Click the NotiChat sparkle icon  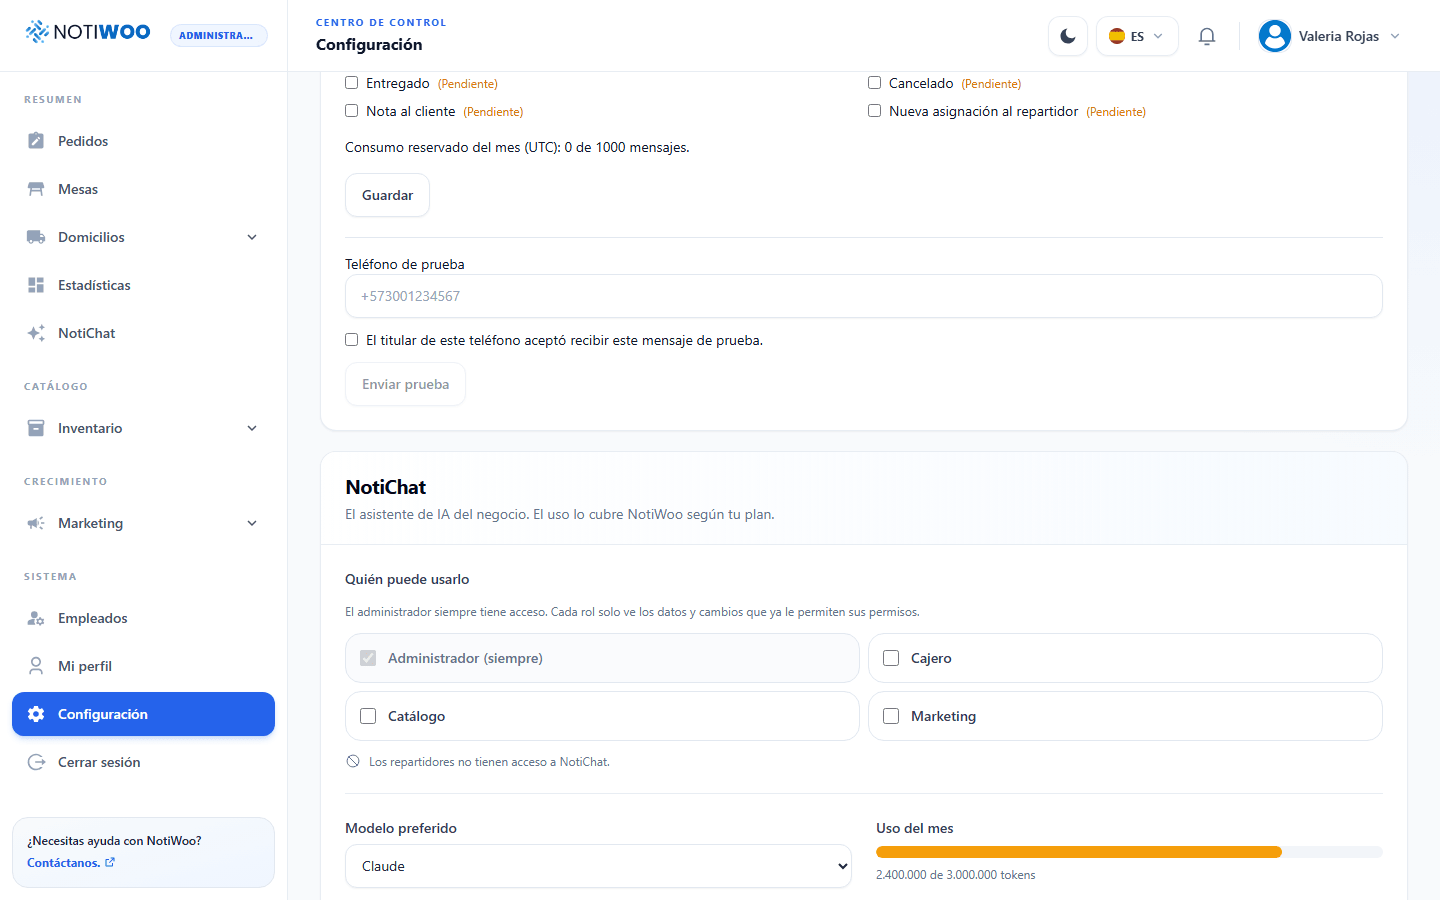[x=36, y=333]
